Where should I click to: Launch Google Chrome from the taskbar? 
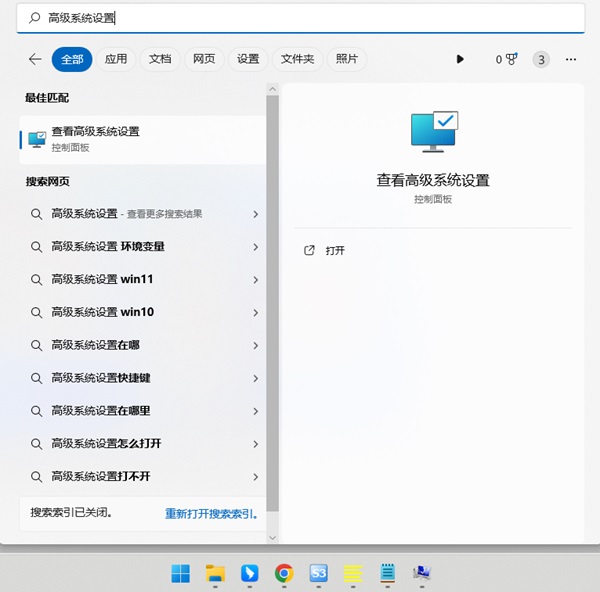pyautogui.click(x=284, y=573)
